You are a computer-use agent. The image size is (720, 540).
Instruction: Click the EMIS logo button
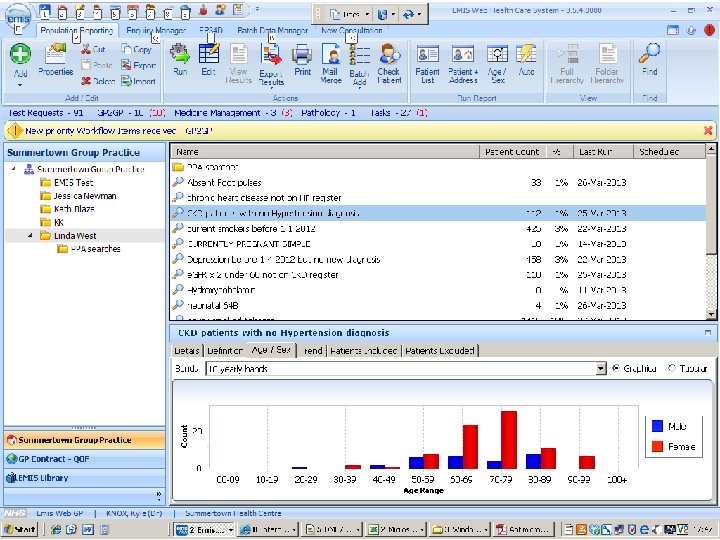(18, 17)
